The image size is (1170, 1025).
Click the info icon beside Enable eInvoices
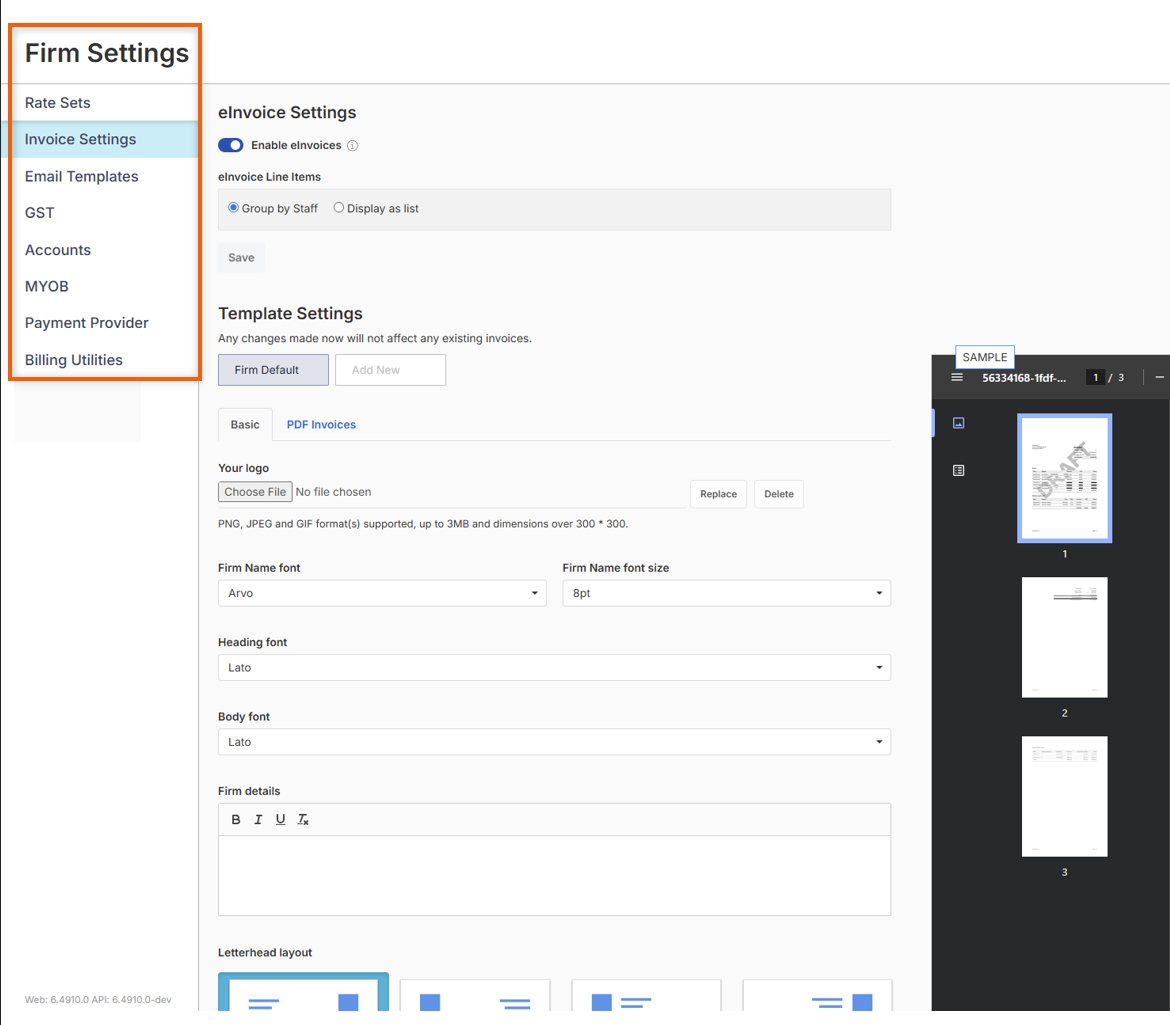[352, 146]
